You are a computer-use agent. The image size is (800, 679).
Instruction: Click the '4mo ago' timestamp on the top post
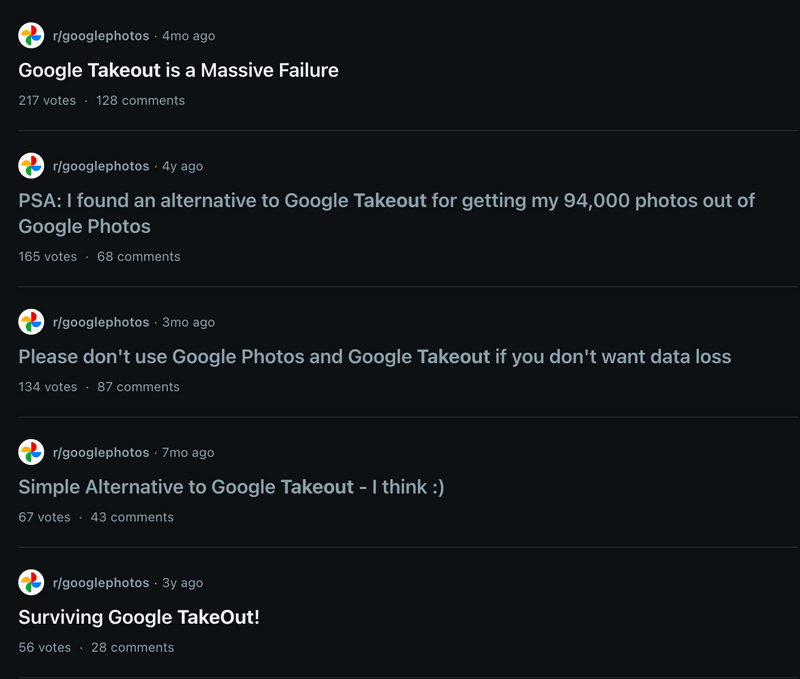coord(189,34)
